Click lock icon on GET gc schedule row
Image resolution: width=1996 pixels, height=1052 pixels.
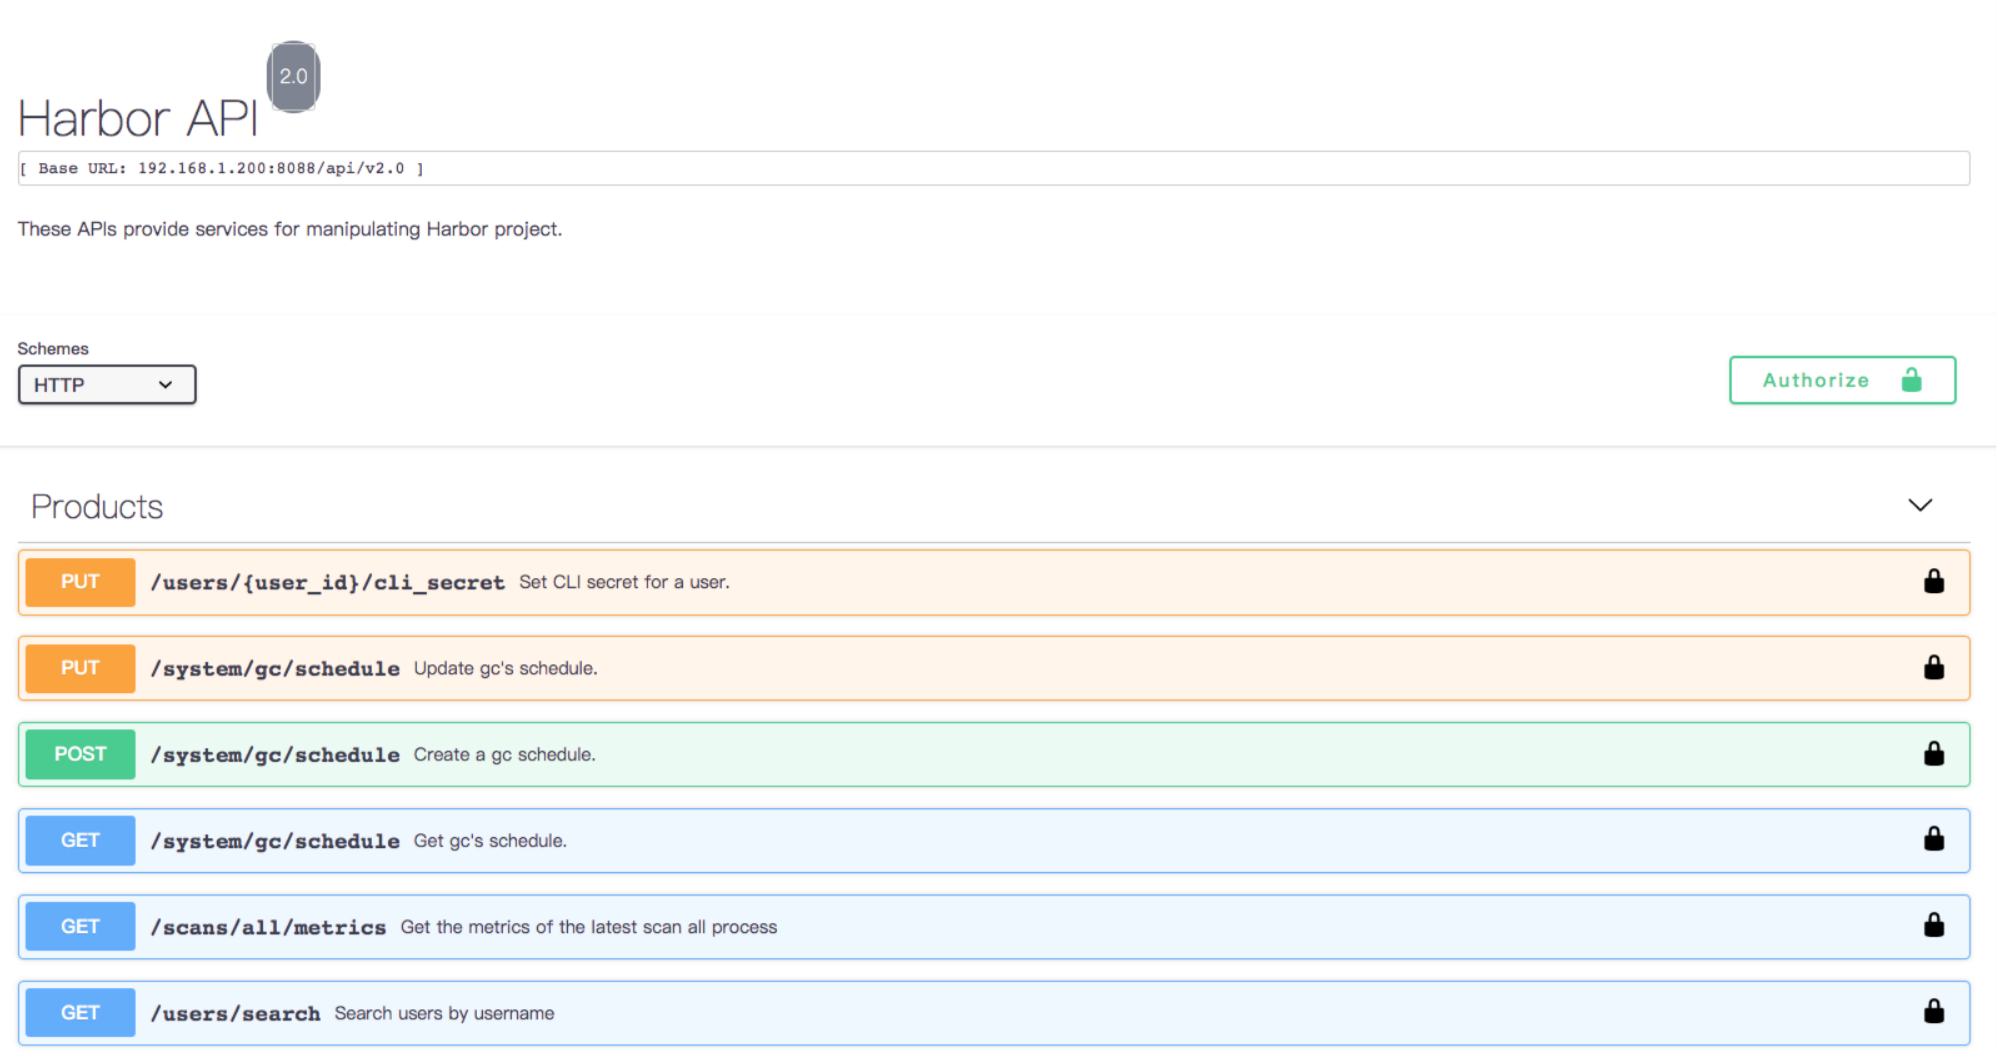[x=1933, y=840]
